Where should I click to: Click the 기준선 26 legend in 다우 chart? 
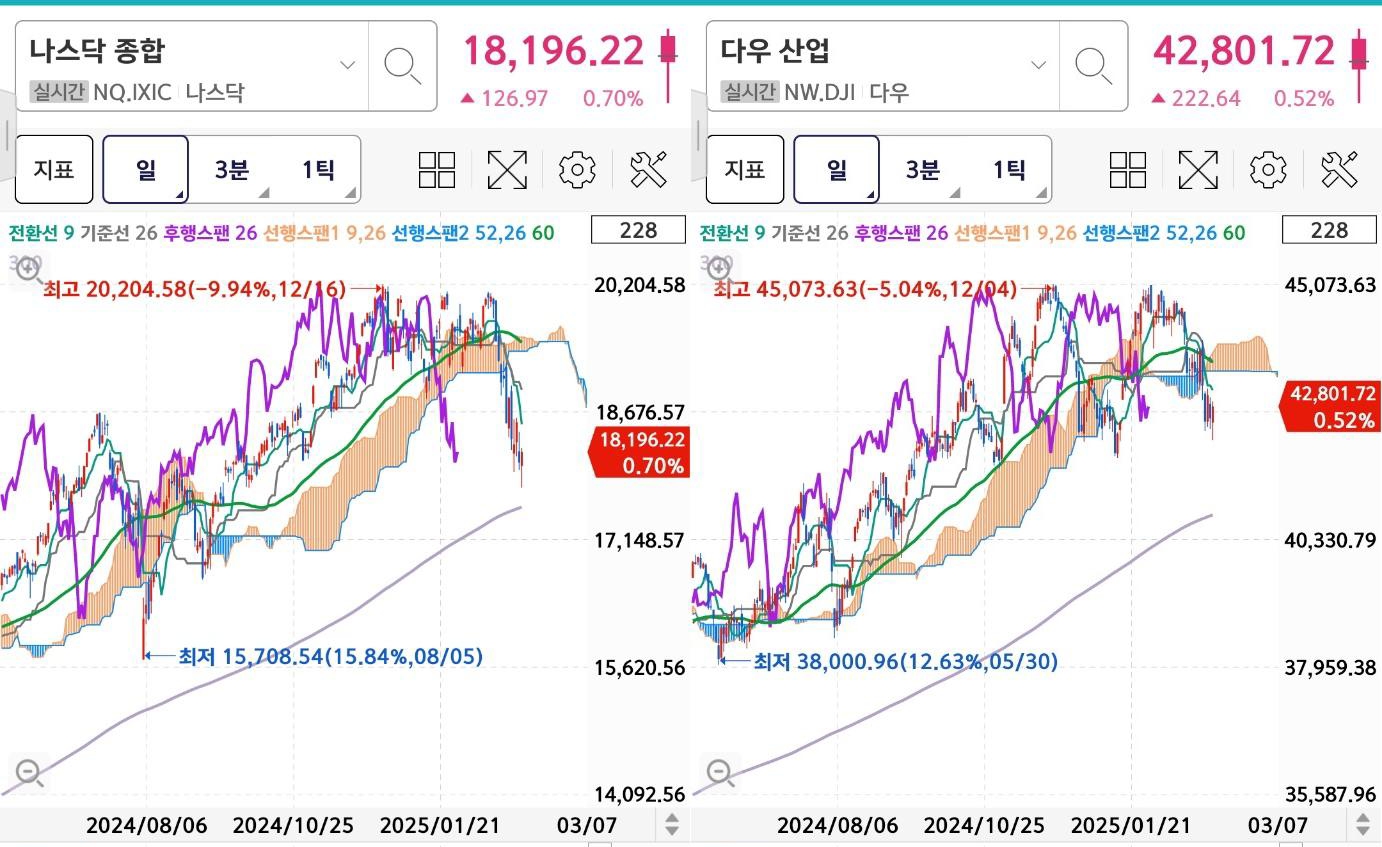pyautogui.click(x=809, y=233)
